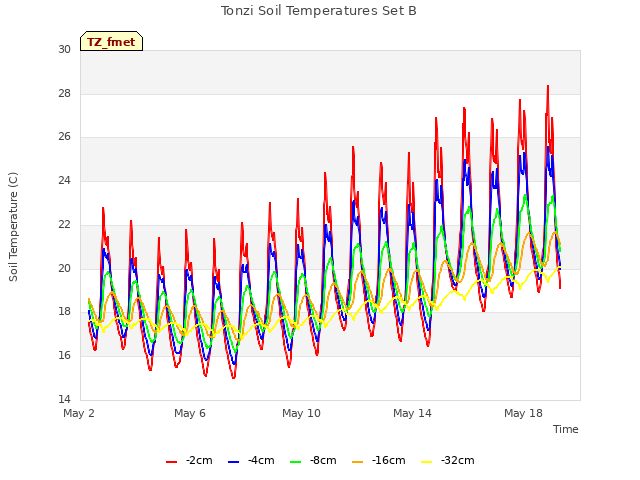Click the highest red peak above 28 degrees
The width and height of the screenshot is (640, 480).
[x=548, y=86]
